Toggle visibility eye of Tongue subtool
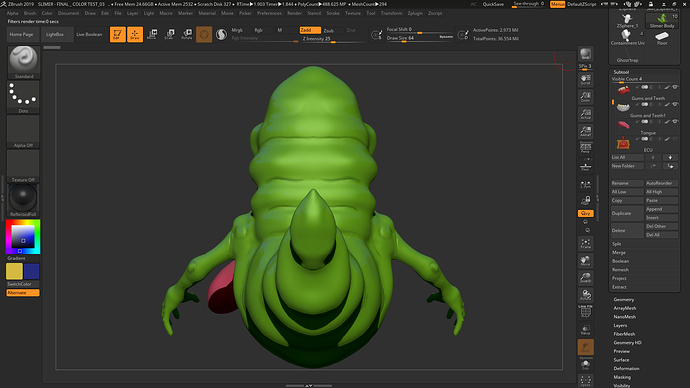Screen dimensions: 690x388 pos(675,121)
